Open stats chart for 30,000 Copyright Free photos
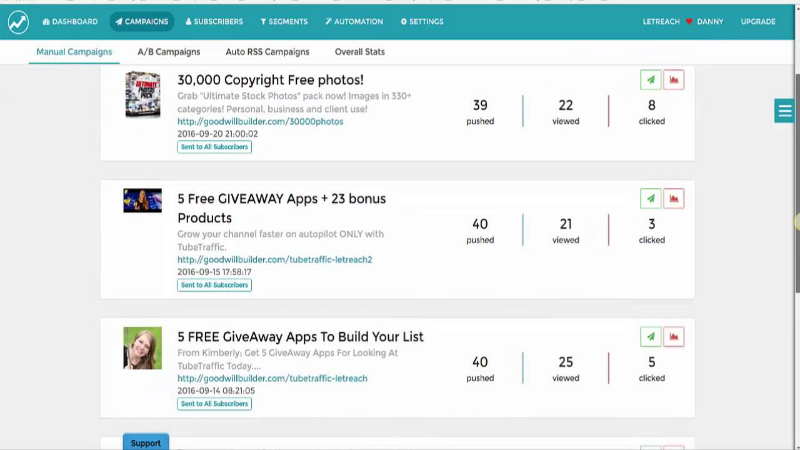800x450 pixels. (674, 80)
